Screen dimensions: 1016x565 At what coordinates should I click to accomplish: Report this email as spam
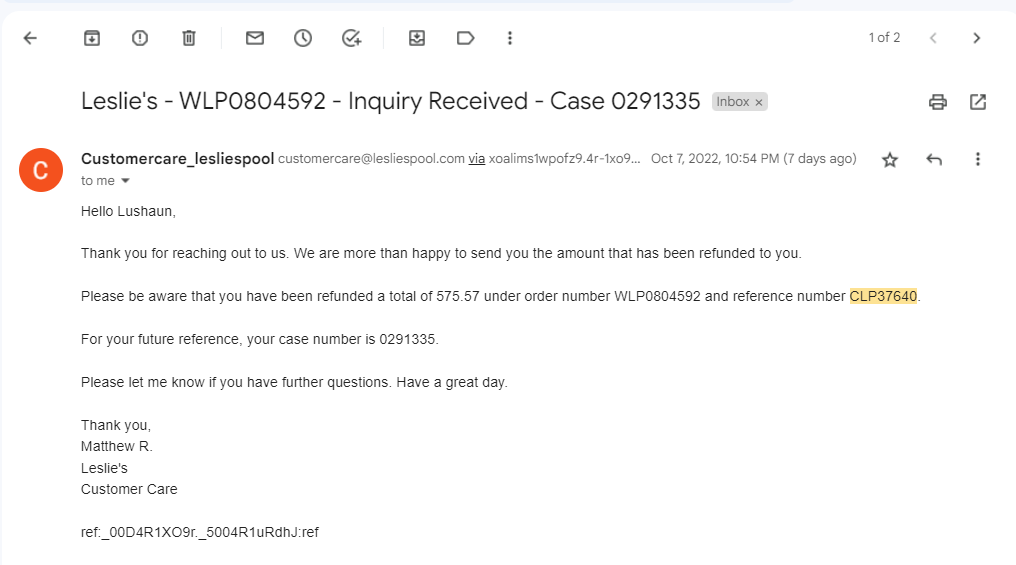[140, 38]
